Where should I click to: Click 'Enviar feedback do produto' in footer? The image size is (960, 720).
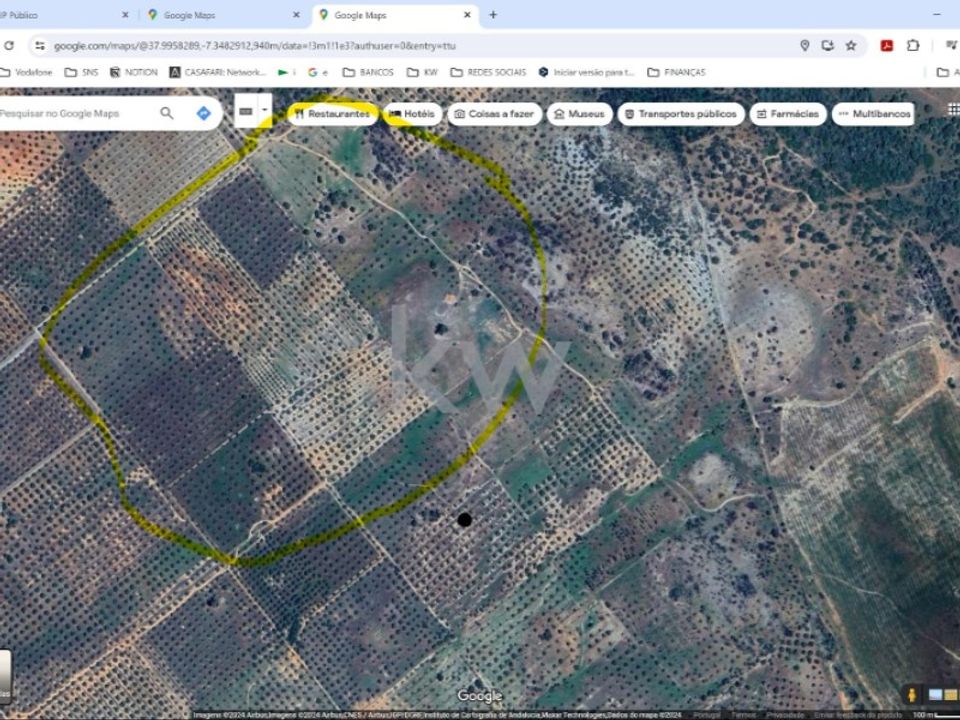click(x=860, y=715)
